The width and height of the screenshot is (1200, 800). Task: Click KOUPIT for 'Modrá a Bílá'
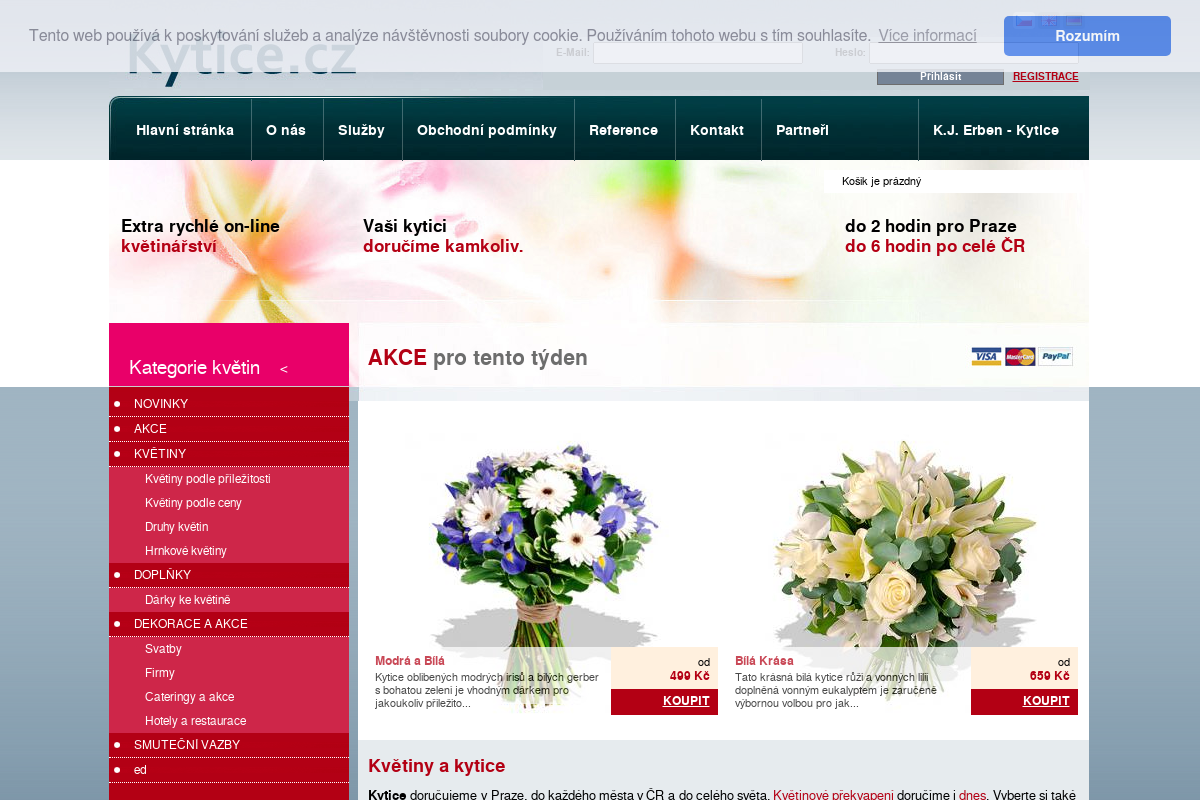tap(685, 701)
